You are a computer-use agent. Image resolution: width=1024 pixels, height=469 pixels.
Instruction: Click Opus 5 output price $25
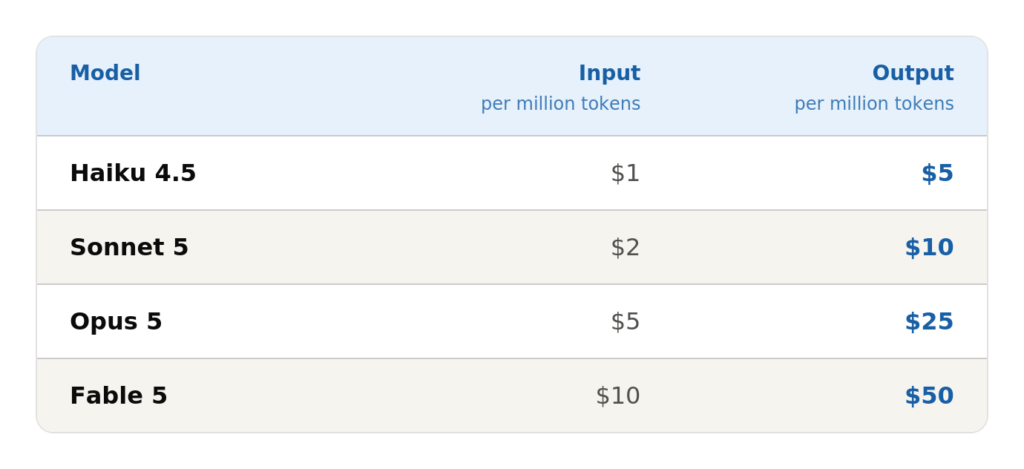(x=929, y=321)
